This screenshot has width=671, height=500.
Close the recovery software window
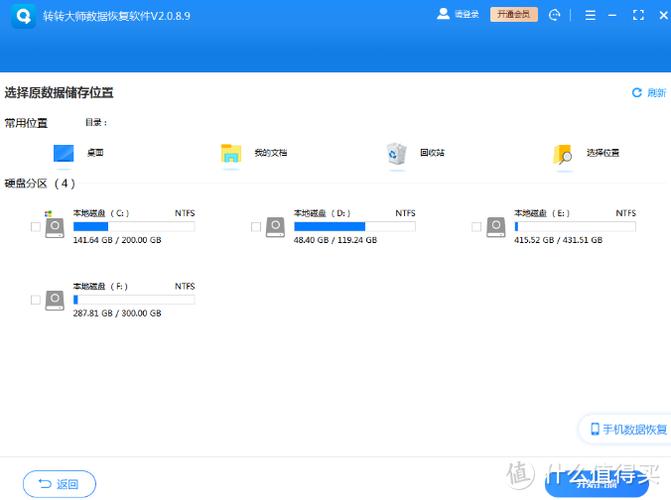(663, 15)
